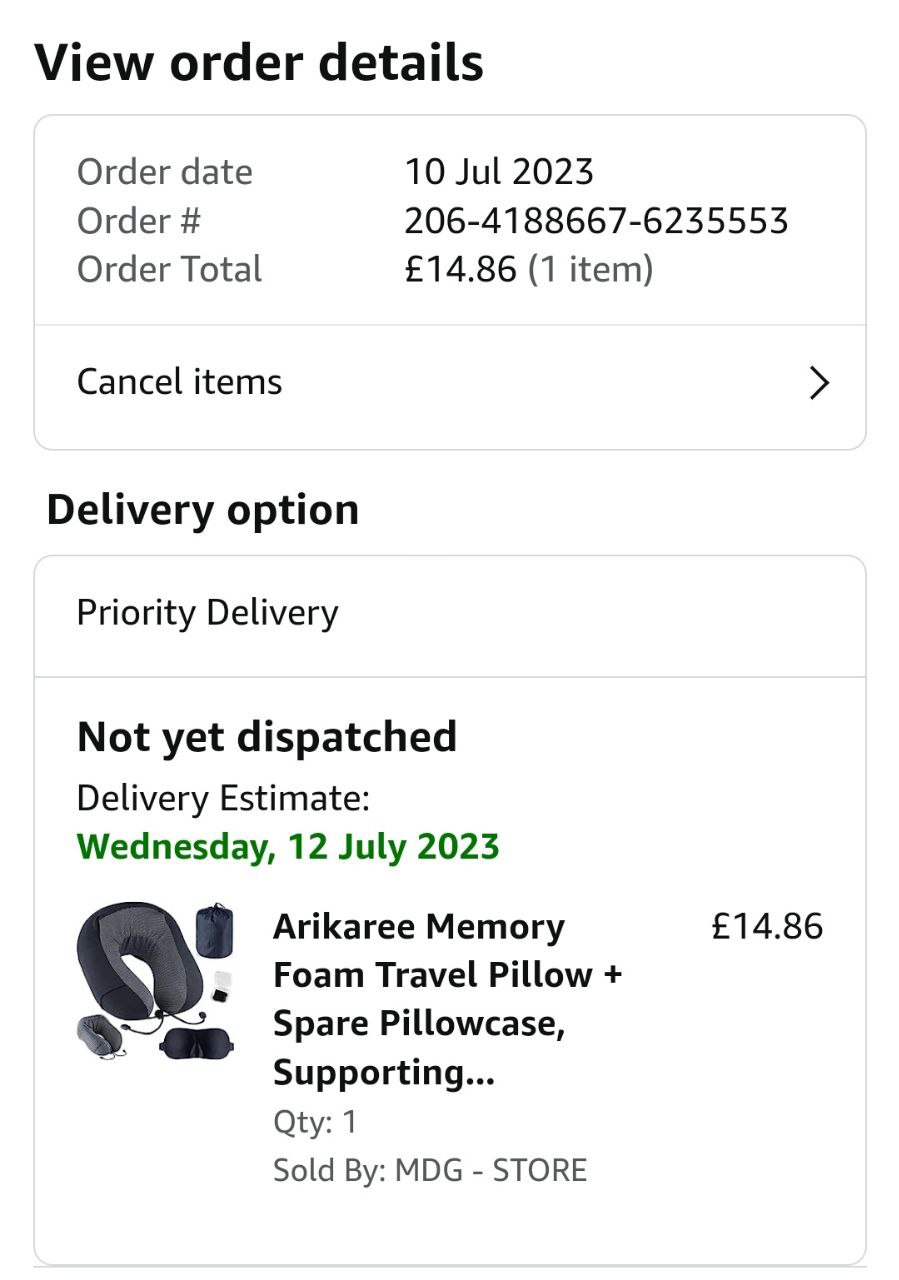Click the green Wednesday, 12 July 2023 date
Viewport: 899px width, 1280px height.
288,846
